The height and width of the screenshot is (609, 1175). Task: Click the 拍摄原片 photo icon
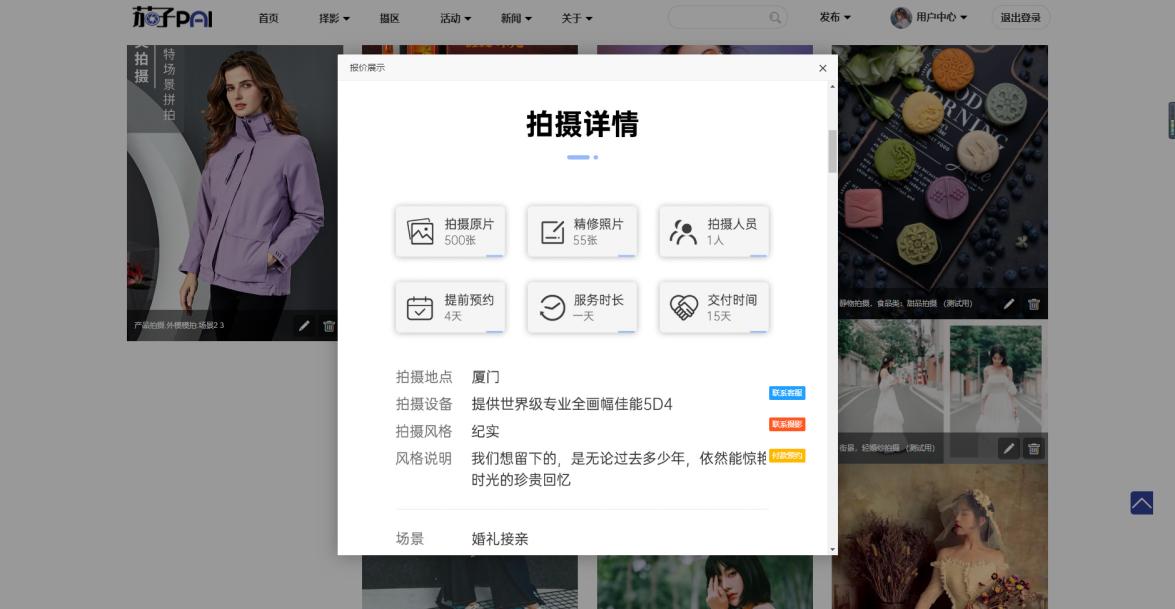(x=421, y=231)
